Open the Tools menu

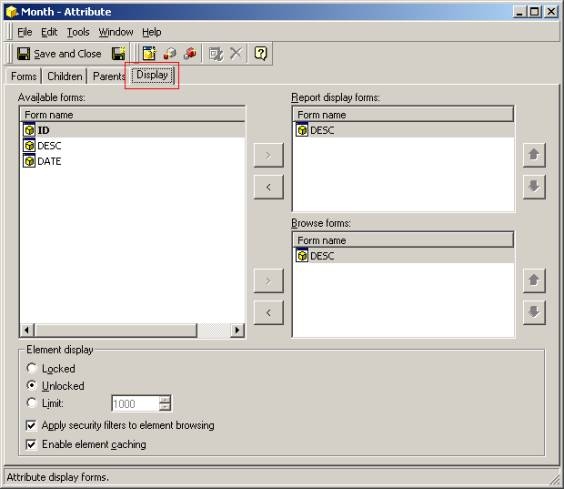coord(78,32)
